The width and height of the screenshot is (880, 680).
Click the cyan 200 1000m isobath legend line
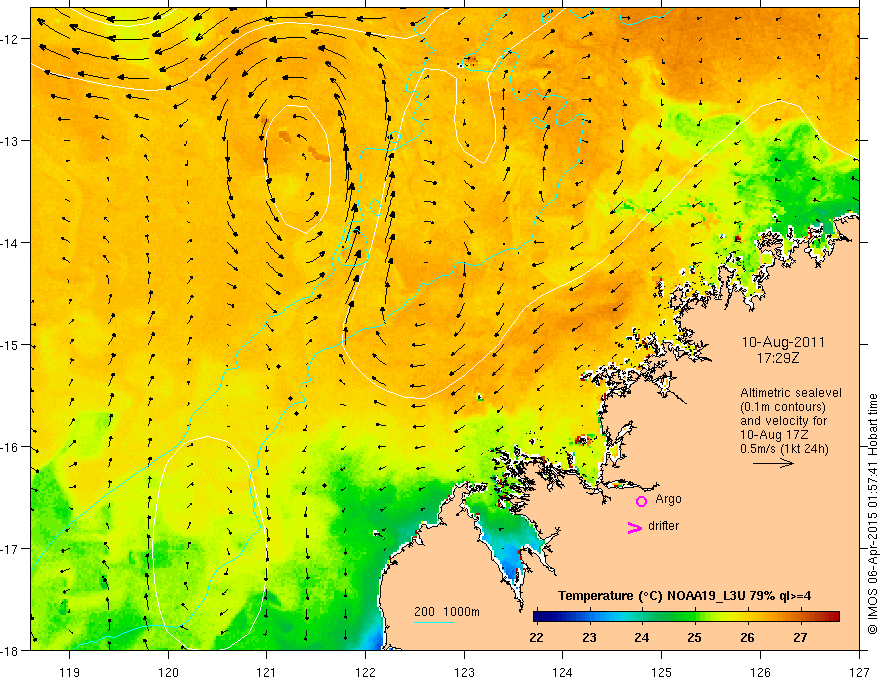click(434, 622)
